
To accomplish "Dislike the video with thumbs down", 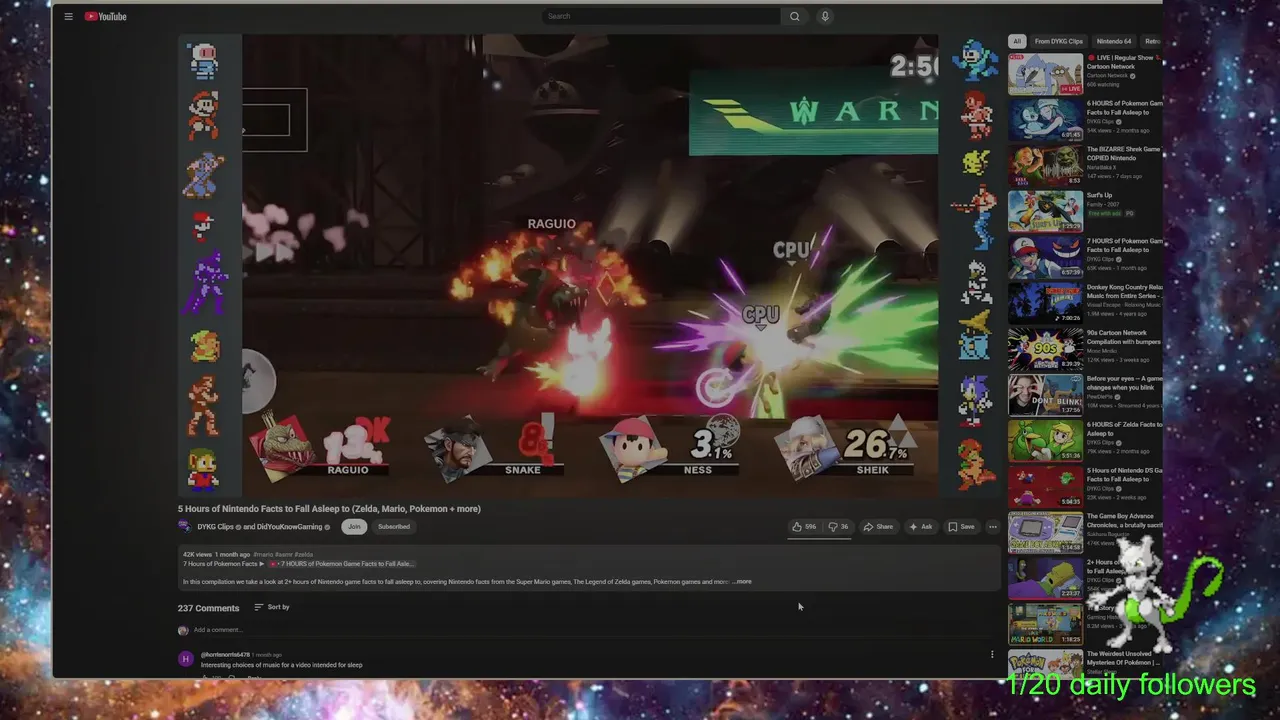I will (838, 527).
